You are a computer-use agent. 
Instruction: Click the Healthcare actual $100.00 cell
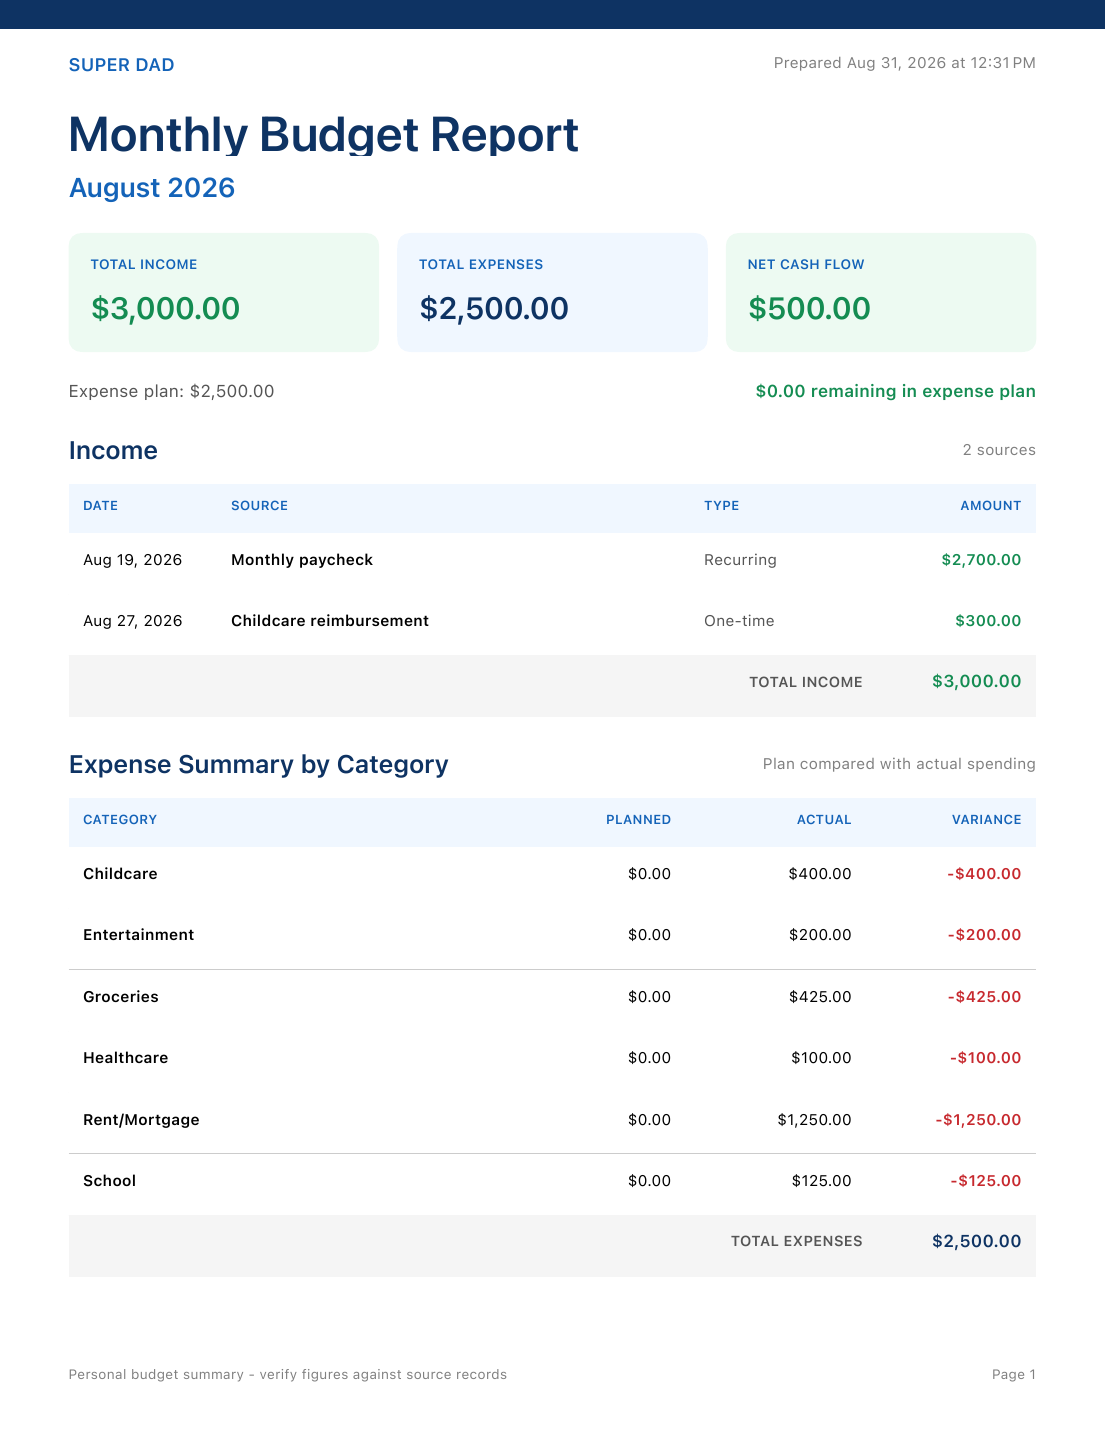[821, 1058]
